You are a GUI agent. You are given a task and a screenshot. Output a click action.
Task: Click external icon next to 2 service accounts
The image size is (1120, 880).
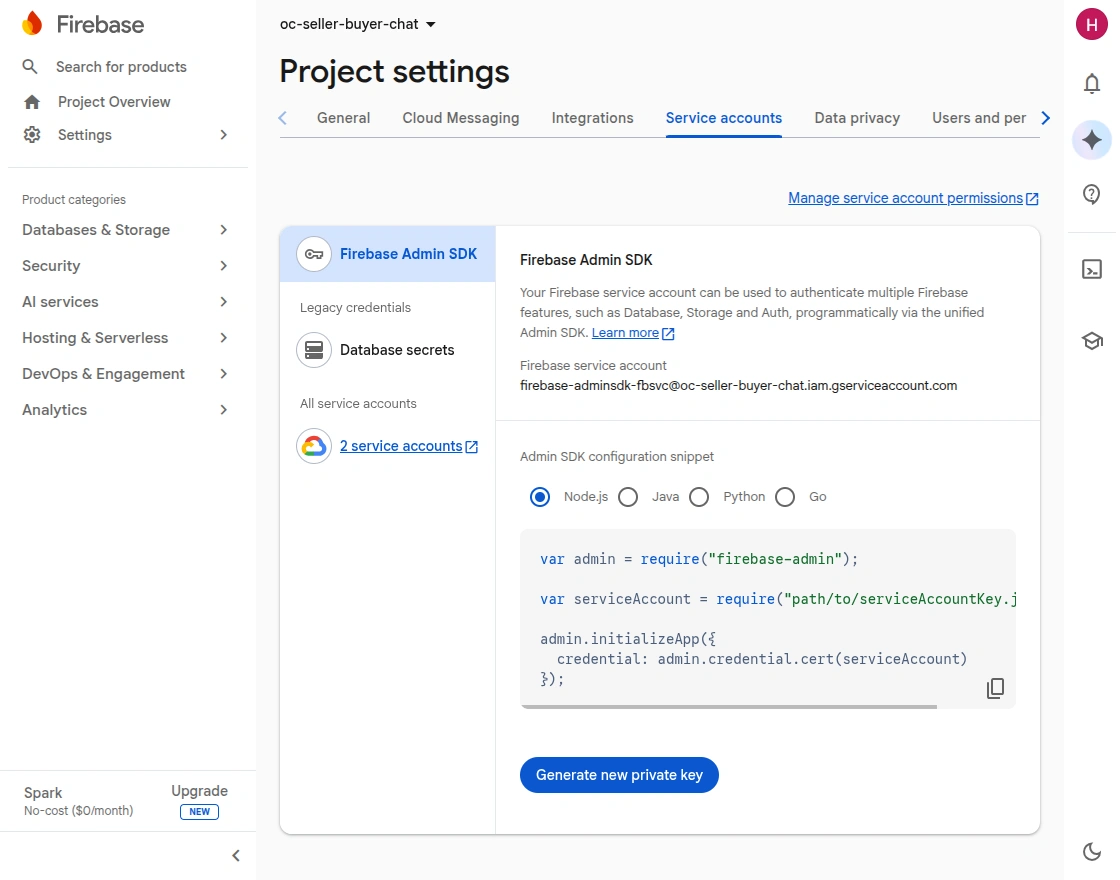pyautogui.click(x=471, y=446)
